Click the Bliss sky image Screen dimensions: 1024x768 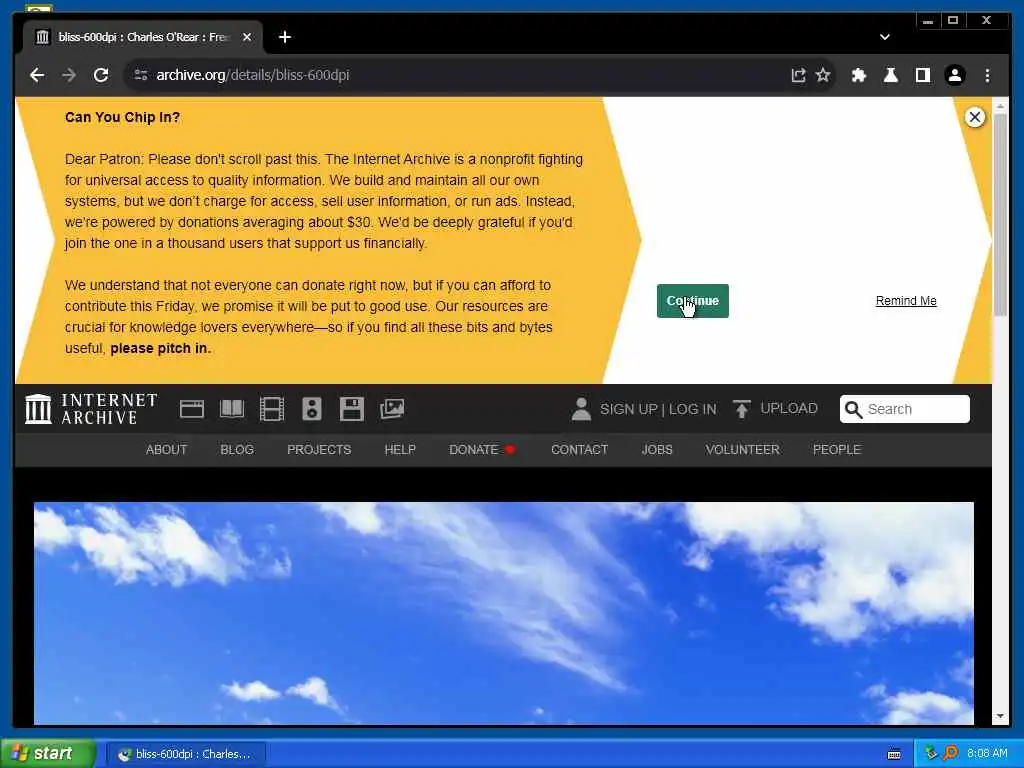pos(504,613)
